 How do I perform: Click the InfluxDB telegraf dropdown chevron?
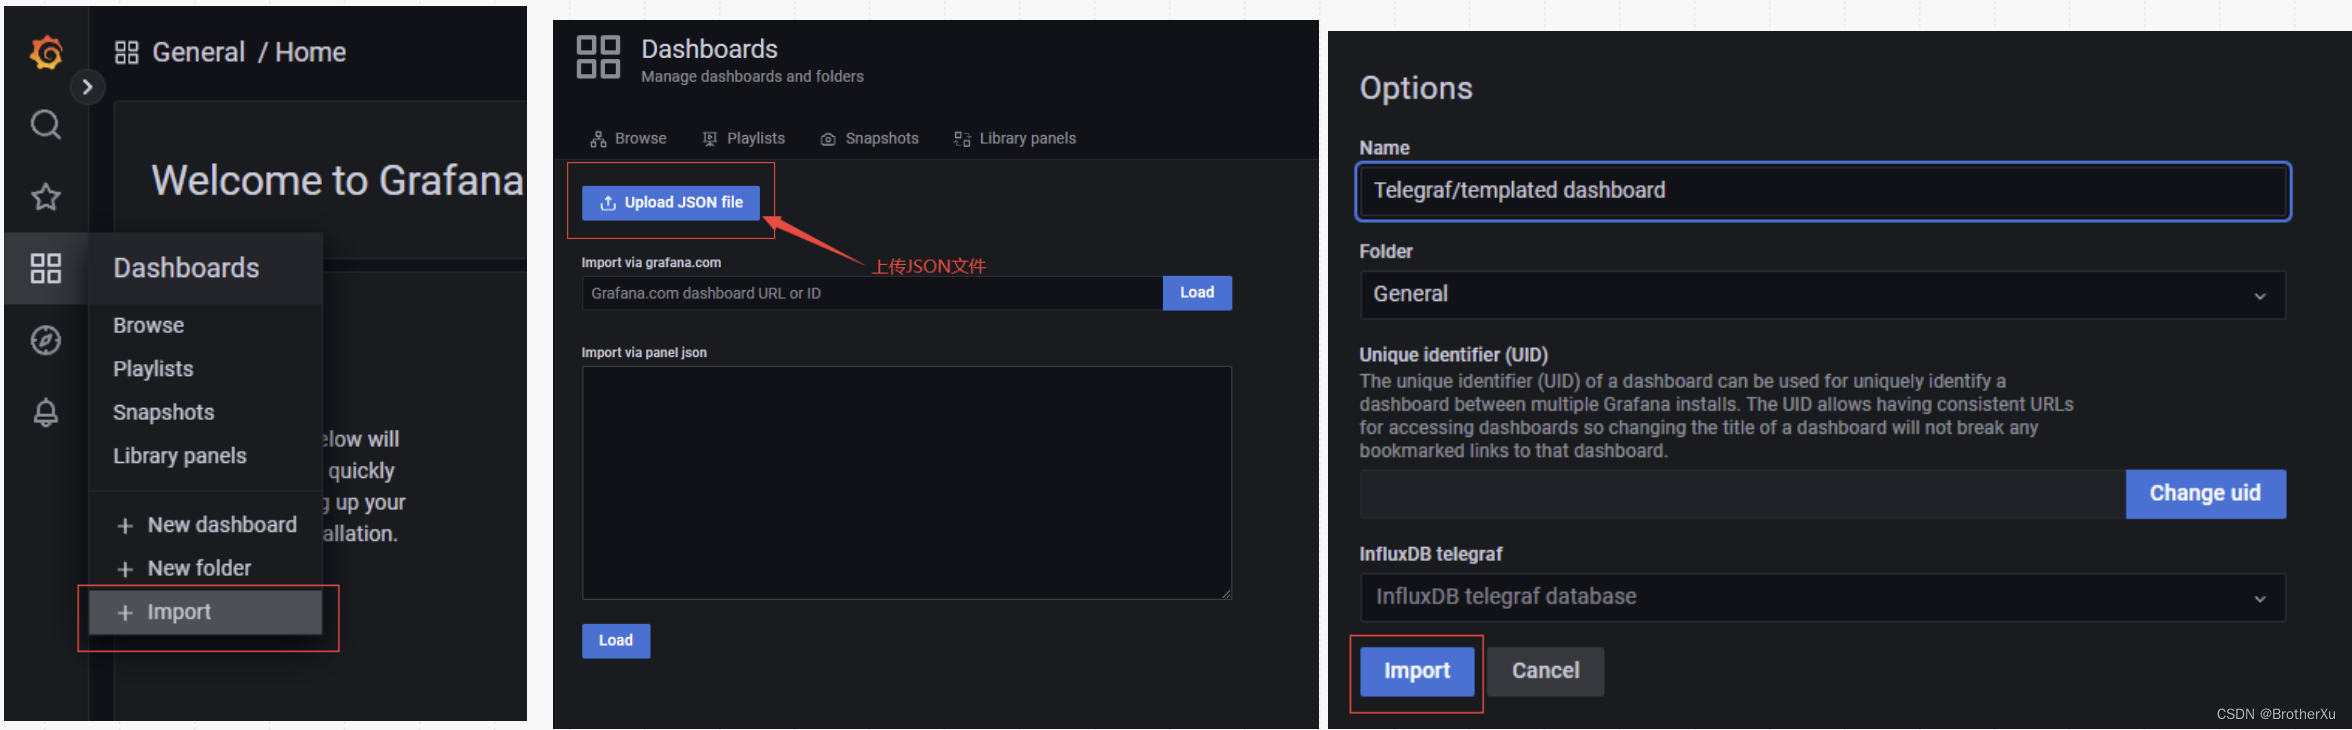2260,599
